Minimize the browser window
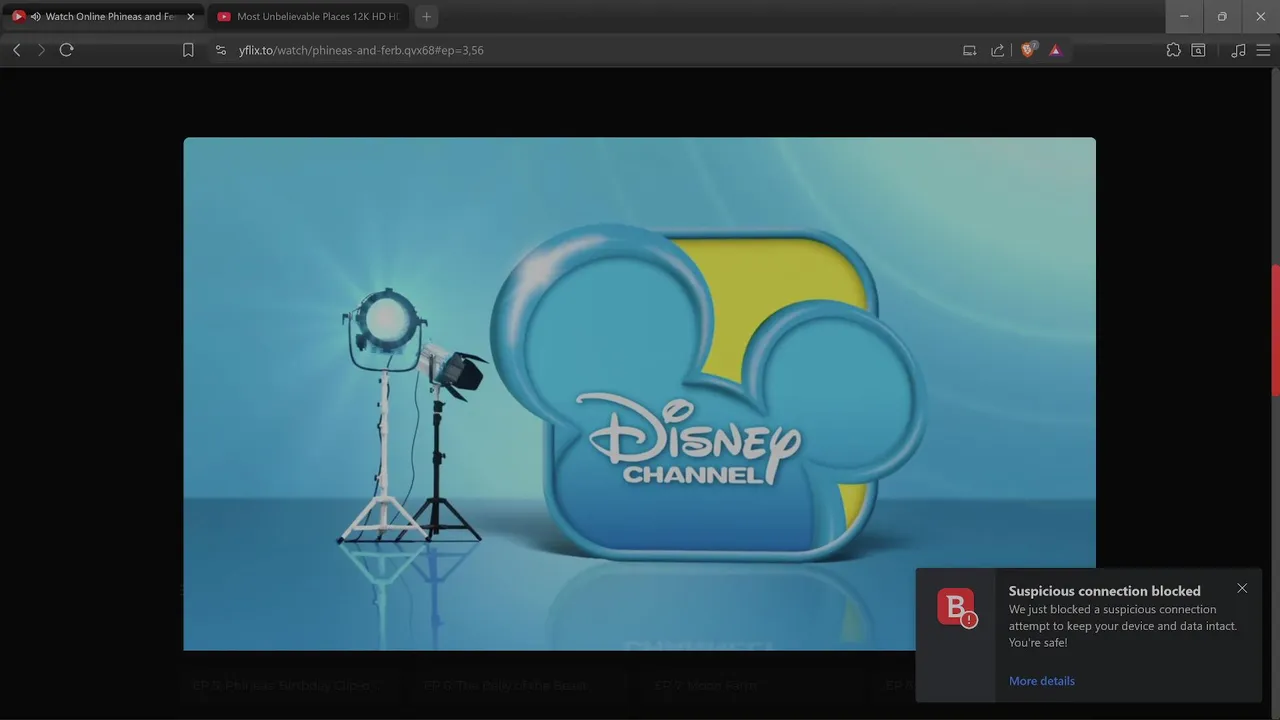1280x720 pixels. pos(1184,17)
